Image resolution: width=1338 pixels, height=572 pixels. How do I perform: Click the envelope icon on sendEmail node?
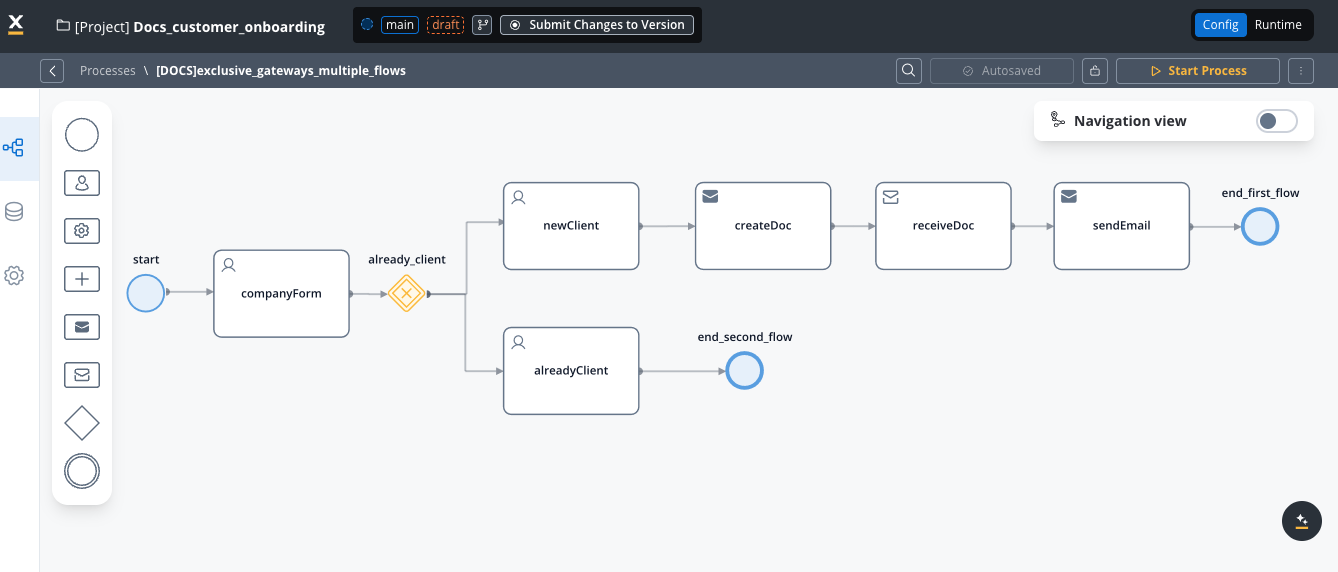pyautogui.click(x=1069, y=198)
